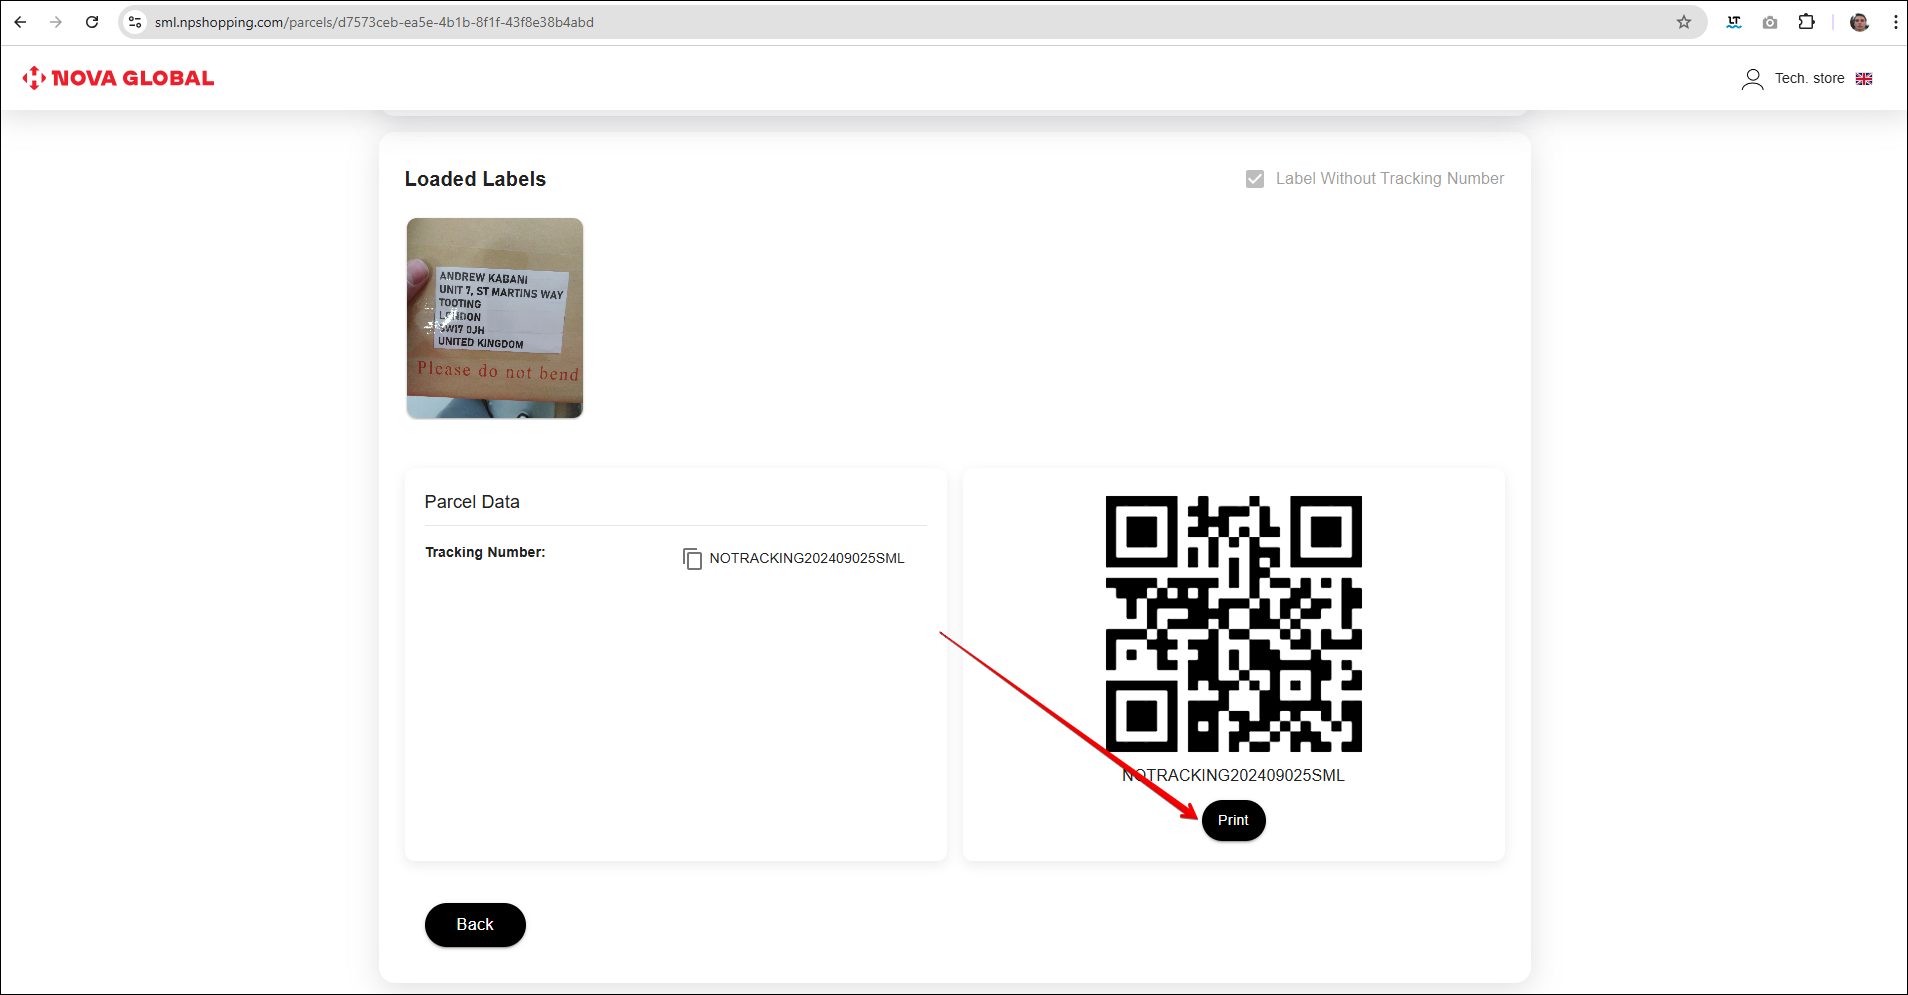Click the browser forward arrow
Image resolution: width=1908 pixels, height=995 pixels.
56,22
